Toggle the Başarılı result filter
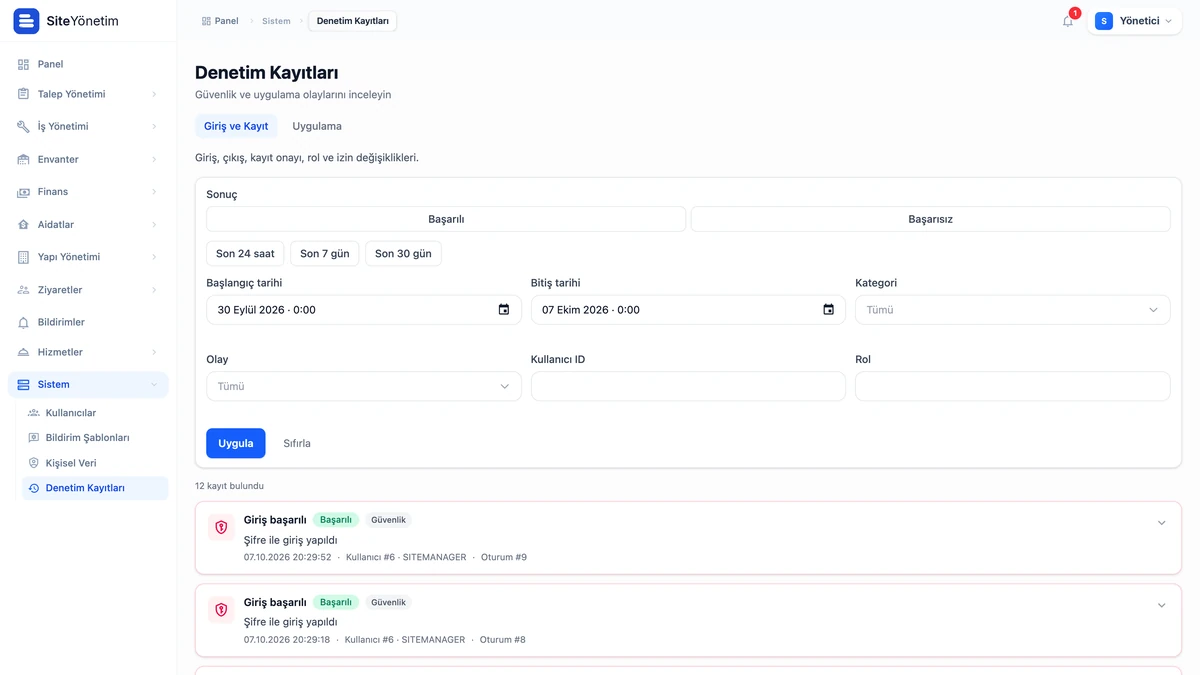 point(446,219)
